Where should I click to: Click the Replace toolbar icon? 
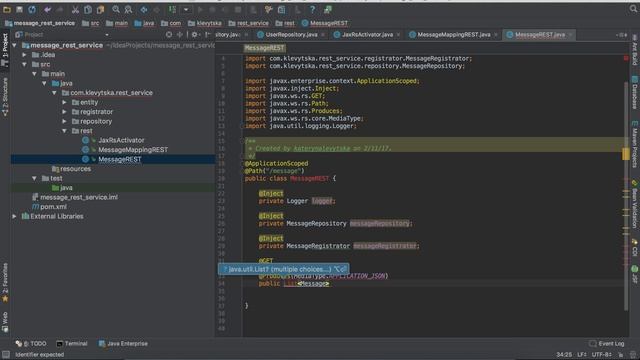coord(128,9)
